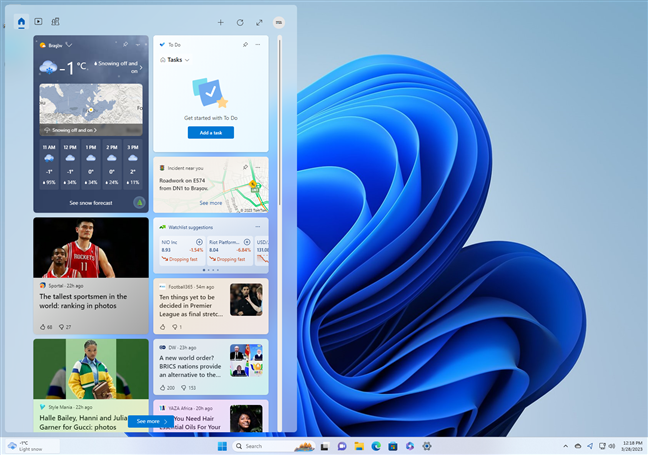
Task: Like the BRICS nations article
Action: click(x=162, y=388)
